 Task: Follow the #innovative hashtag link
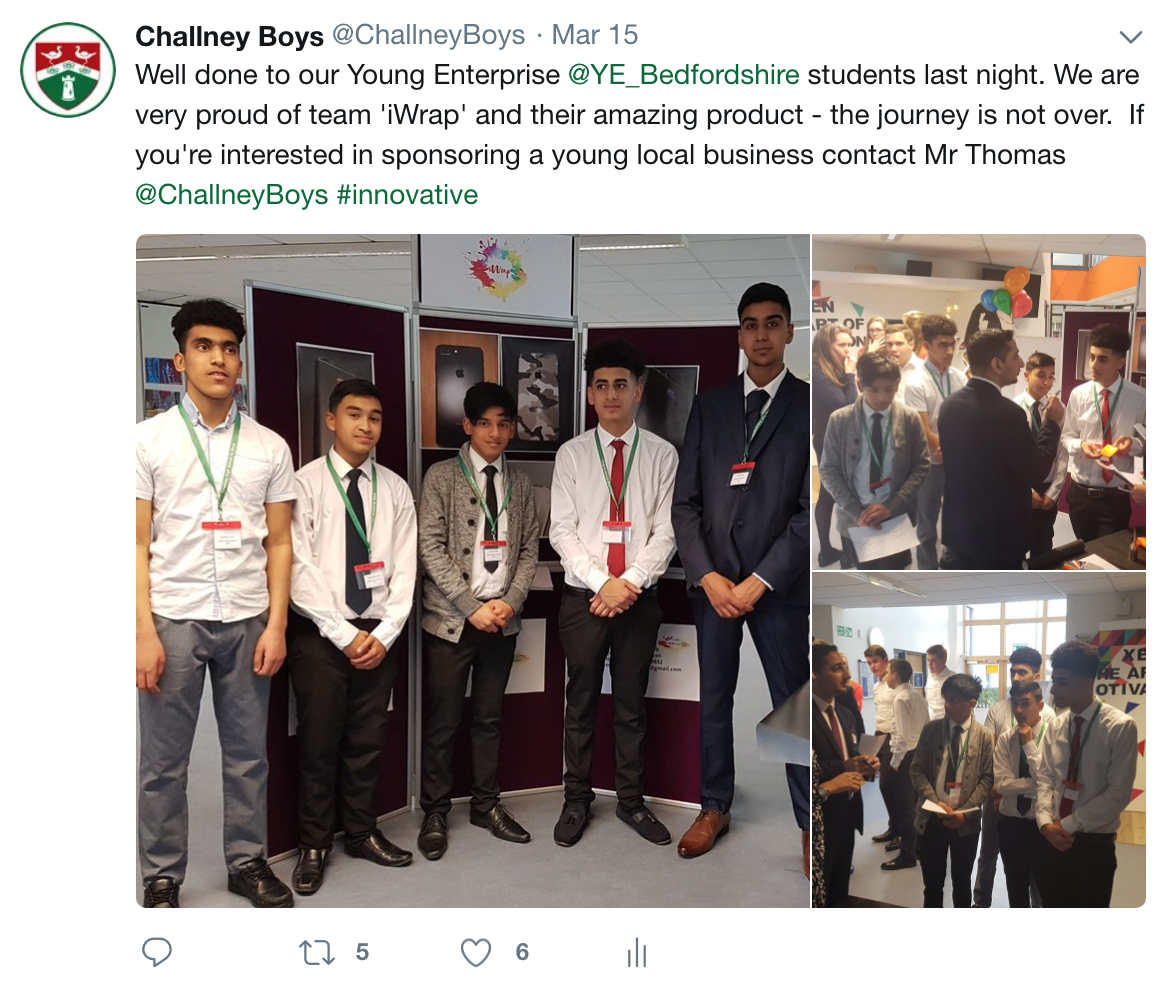point(407,195)
